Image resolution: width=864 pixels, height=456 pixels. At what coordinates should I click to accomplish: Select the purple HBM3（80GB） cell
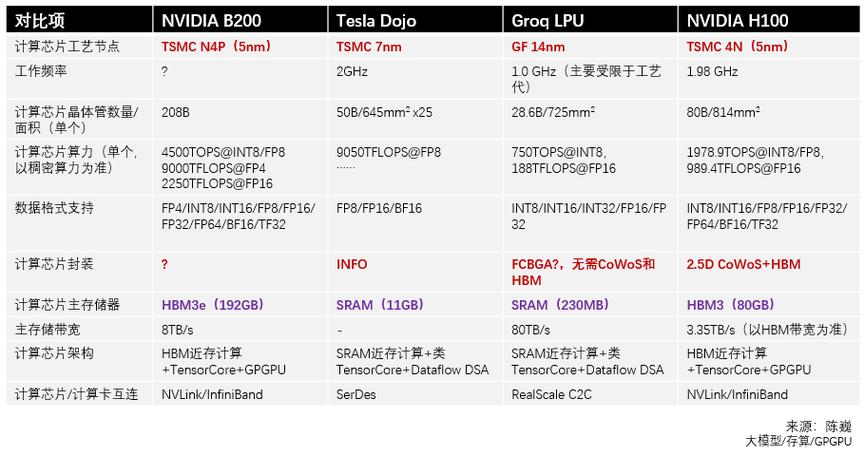point(730,304)
